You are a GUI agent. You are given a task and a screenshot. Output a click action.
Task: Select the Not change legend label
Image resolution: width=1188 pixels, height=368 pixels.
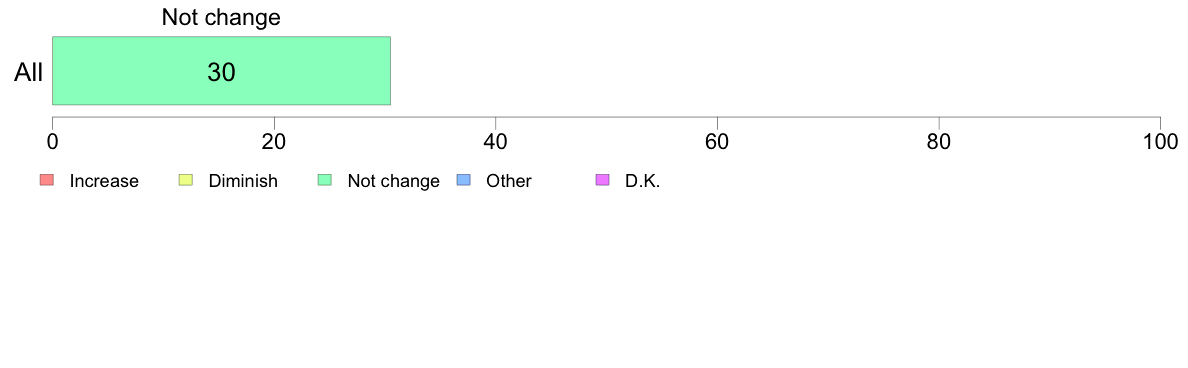(x=393, y=181)
